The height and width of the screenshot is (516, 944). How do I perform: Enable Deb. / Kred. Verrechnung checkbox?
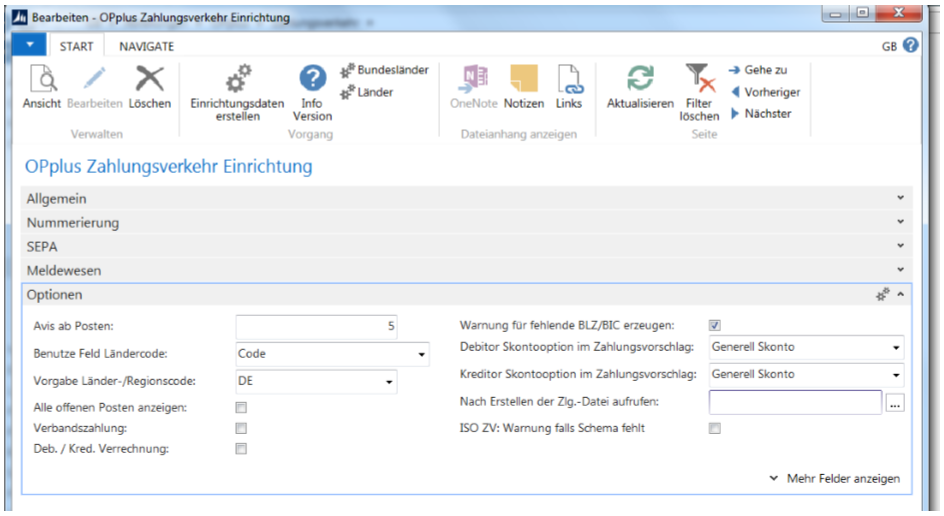[241, 449]
